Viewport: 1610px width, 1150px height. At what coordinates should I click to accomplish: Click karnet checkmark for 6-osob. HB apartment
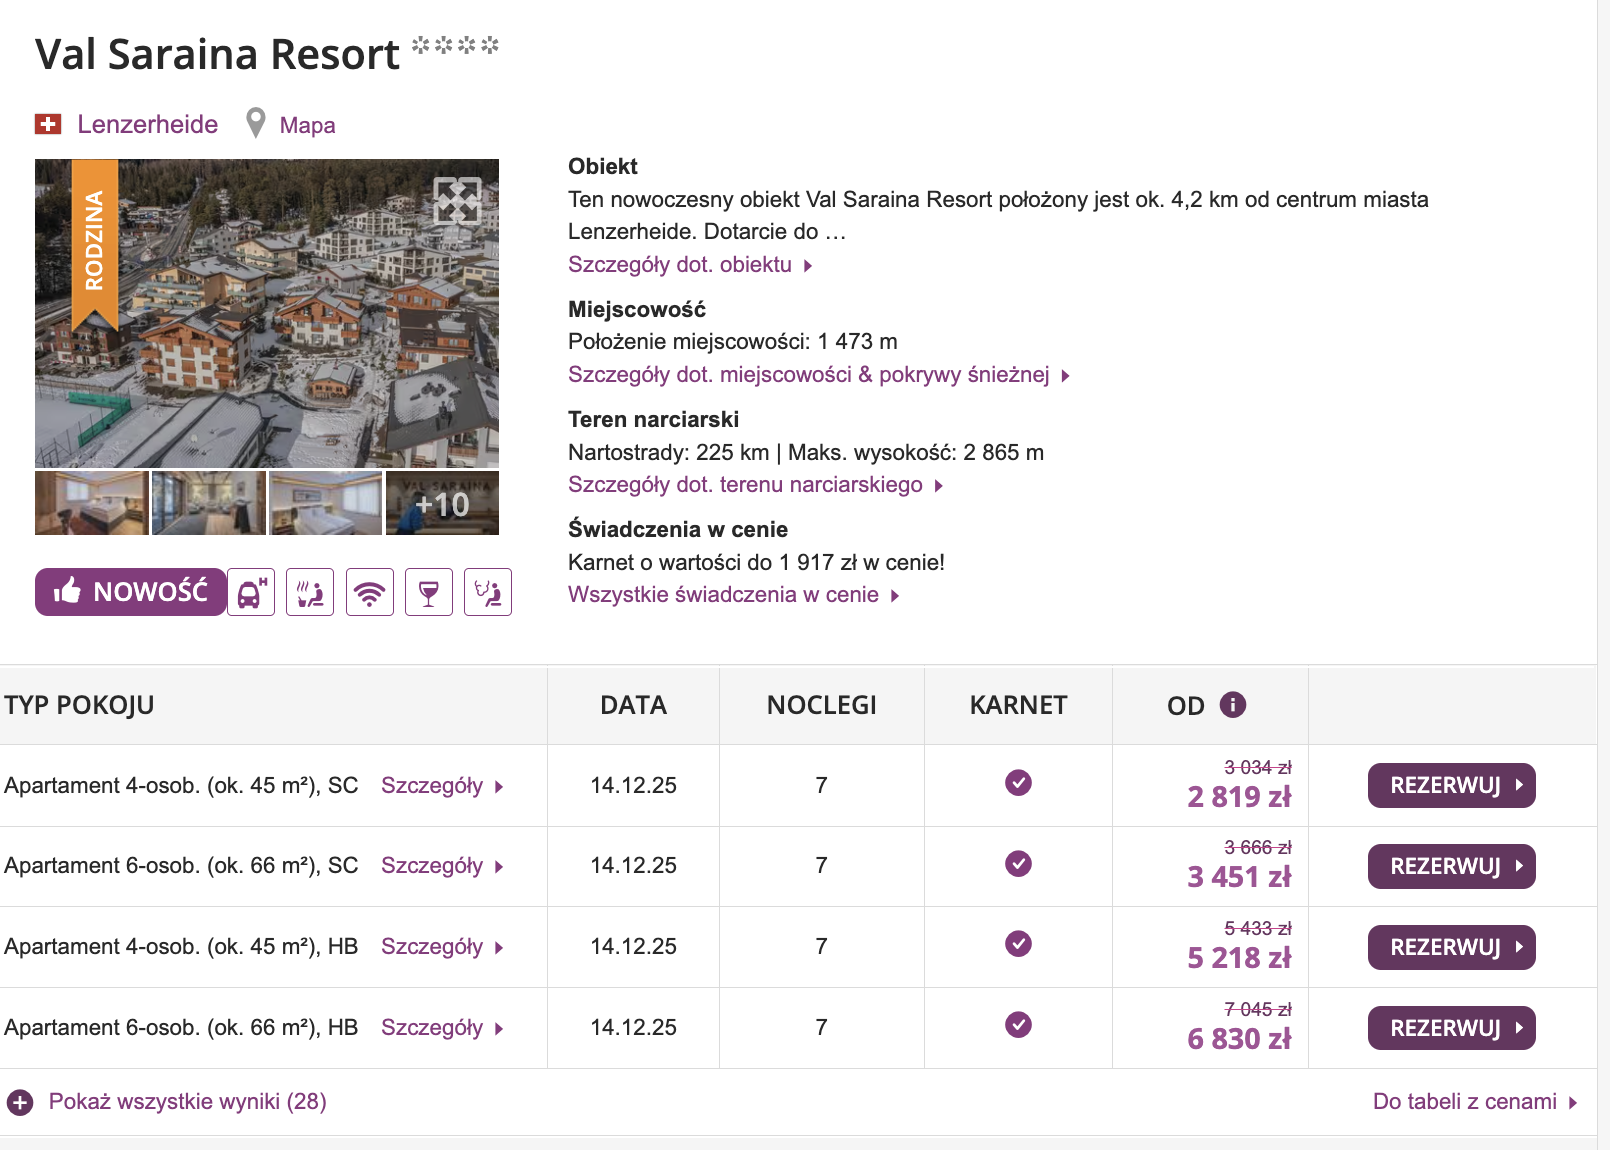[x=1018, y=1025]
